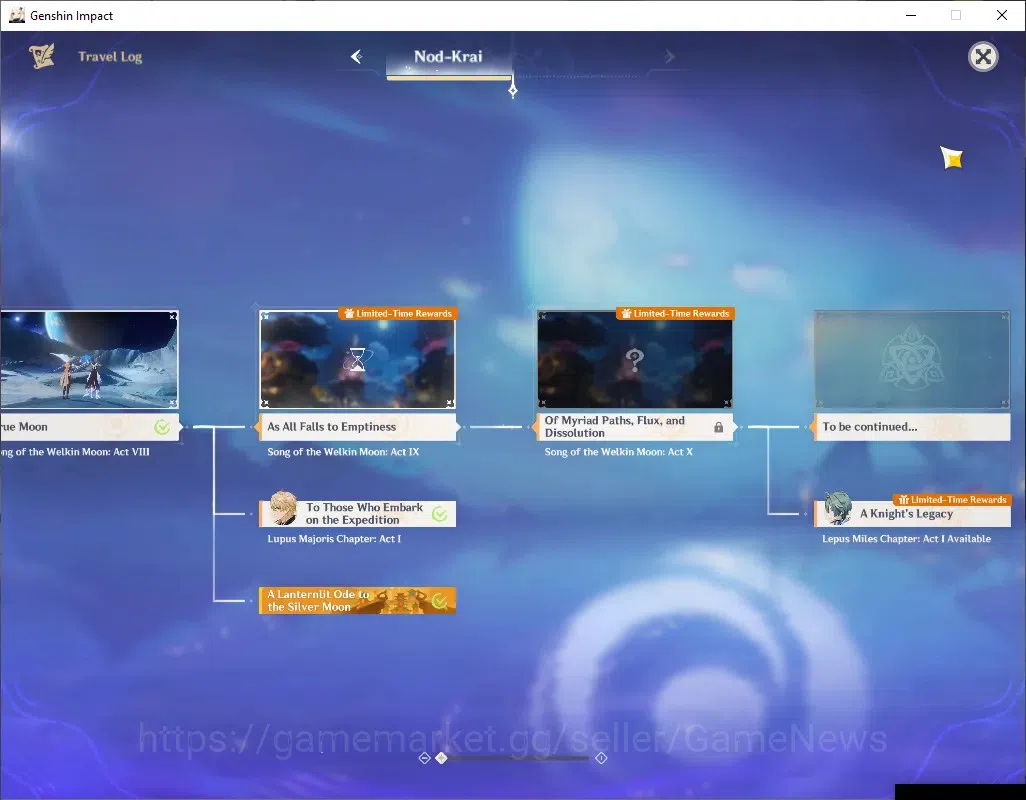The width and height of the screenshot is (1026, 800).
Task: Click the bottom timeline scroll slider handle
Action: pos(441,757)
